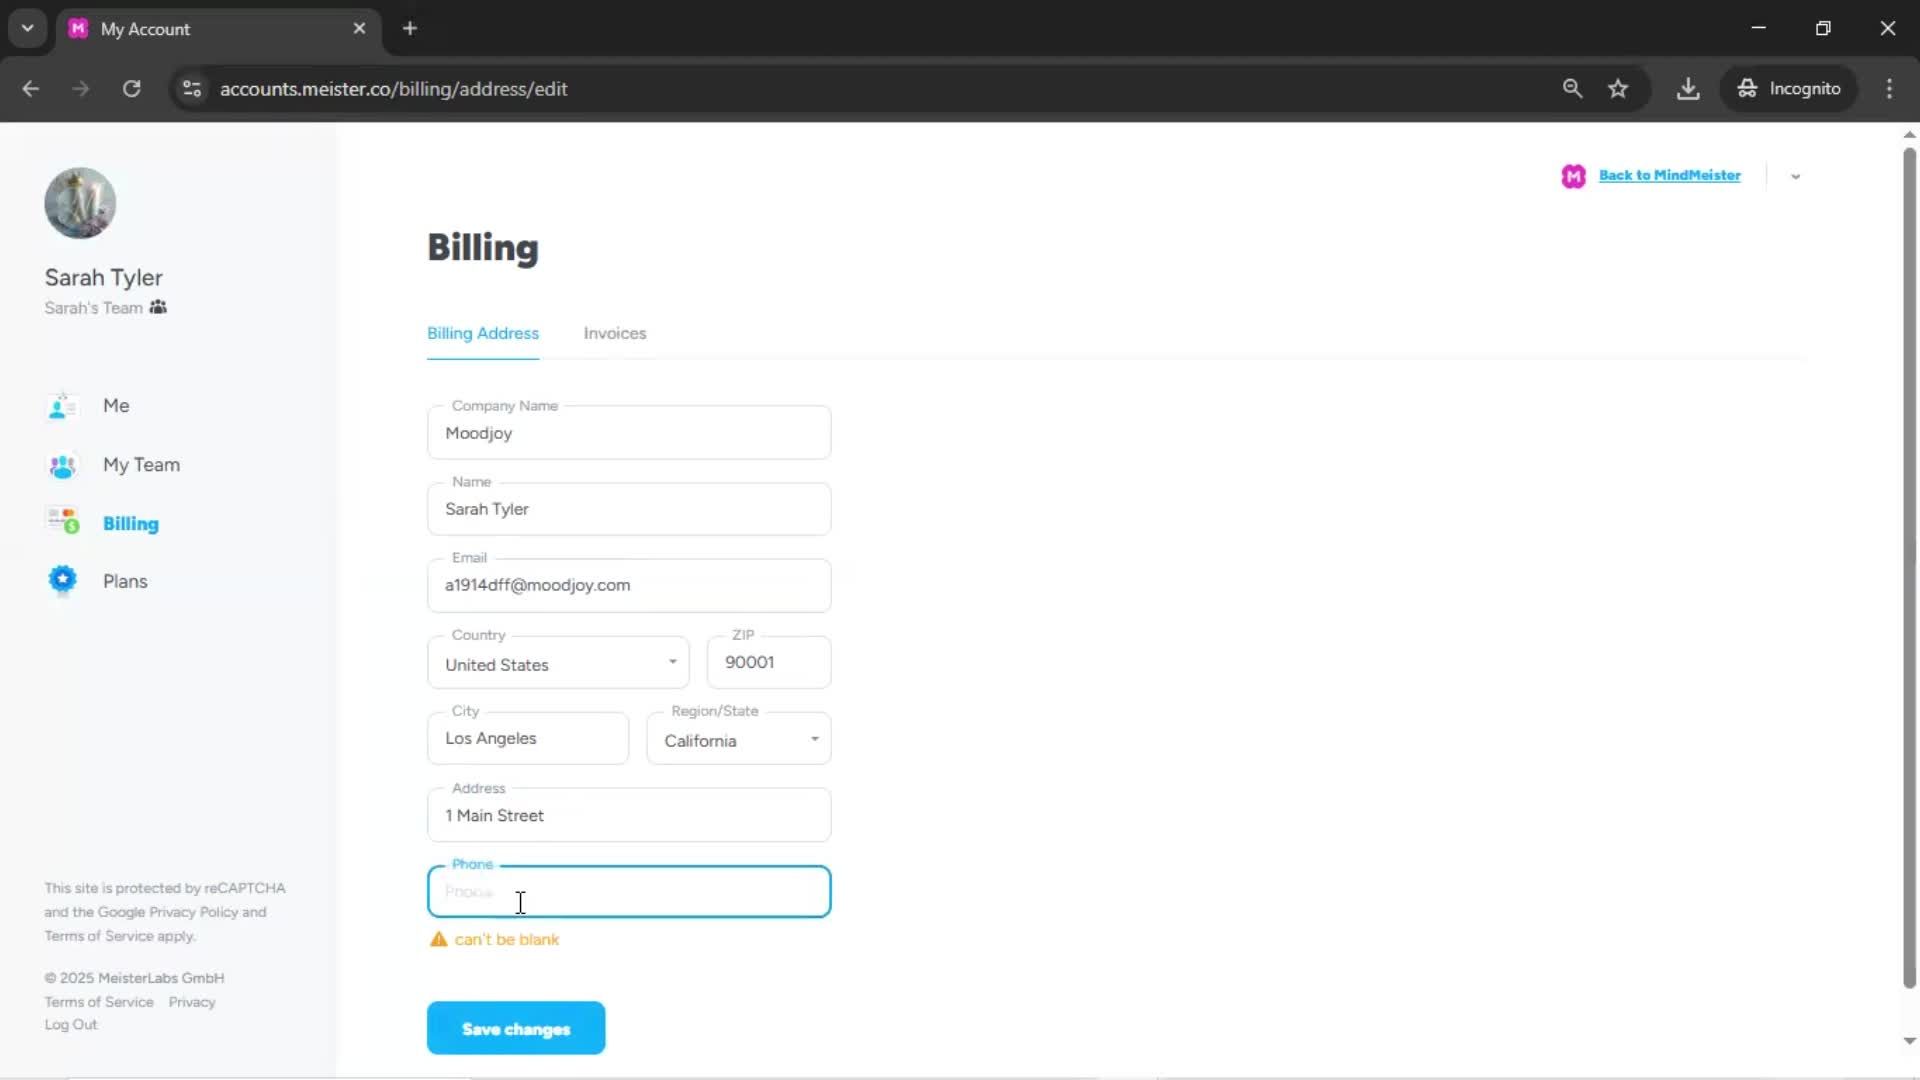This screenshot has height=1080, width=1920.
Task: Click the team people icon beside Sarah's Team
Action: tap(158, 307)
